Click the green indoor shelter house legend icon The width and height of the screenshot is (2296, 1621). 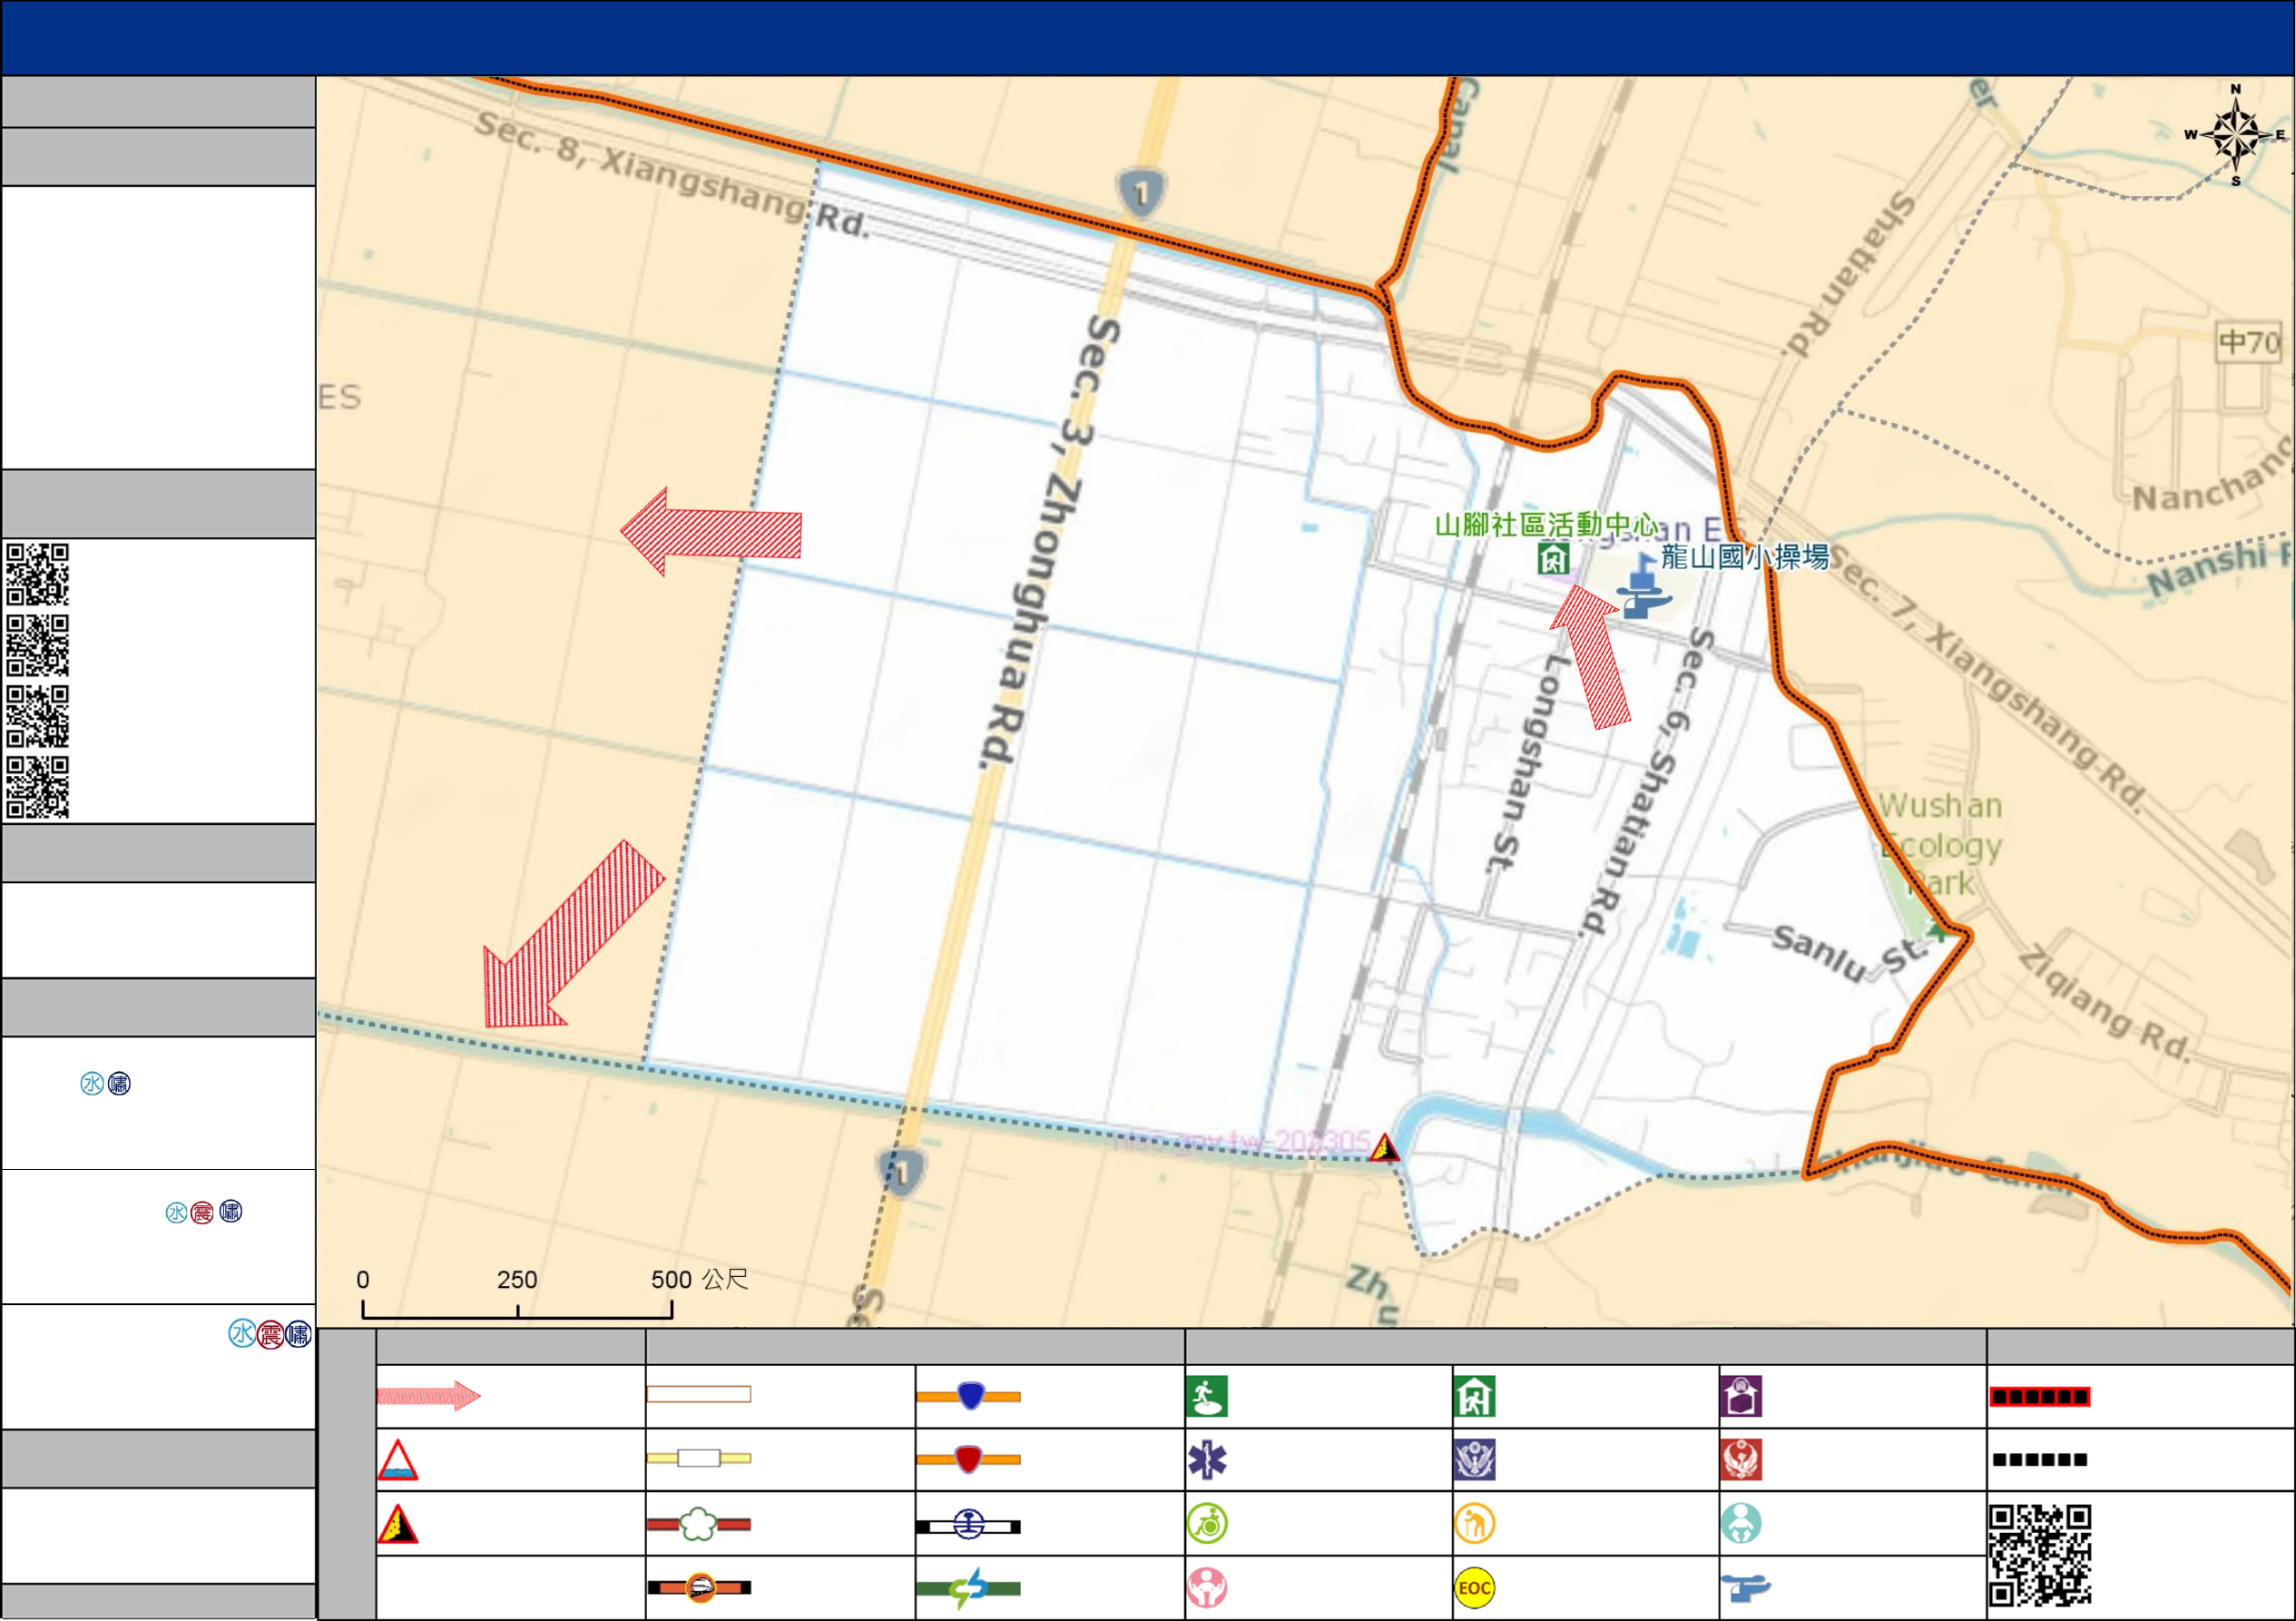click(1475, 1396)
